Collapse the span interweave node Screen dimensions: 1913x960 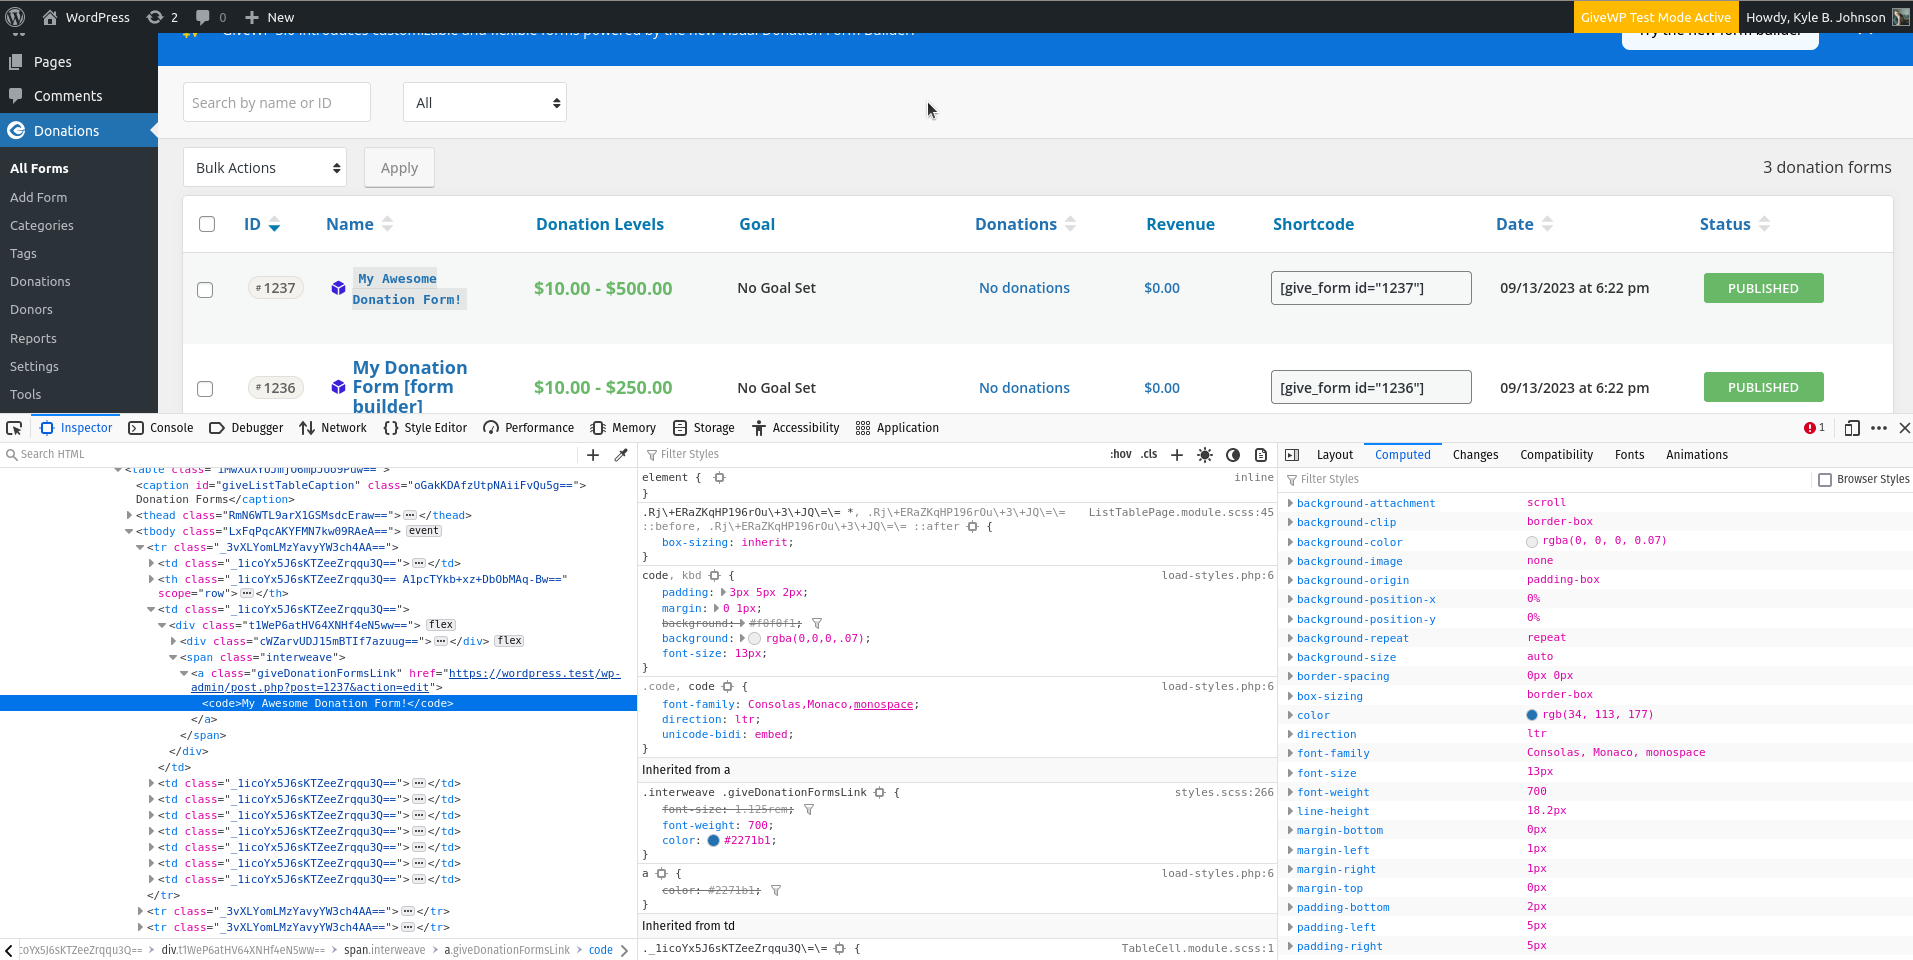(x=173, y=658)
